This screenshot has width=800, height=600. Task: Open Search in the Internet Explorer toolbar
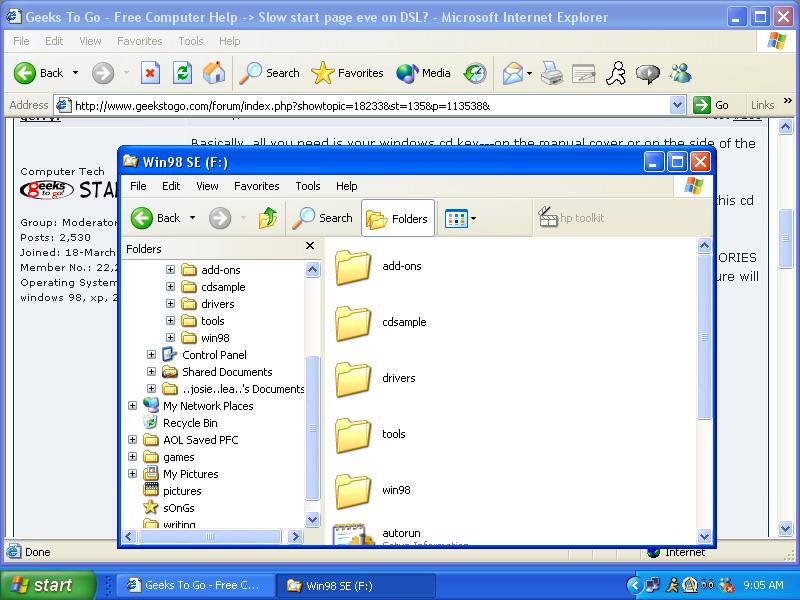[269, 73]
